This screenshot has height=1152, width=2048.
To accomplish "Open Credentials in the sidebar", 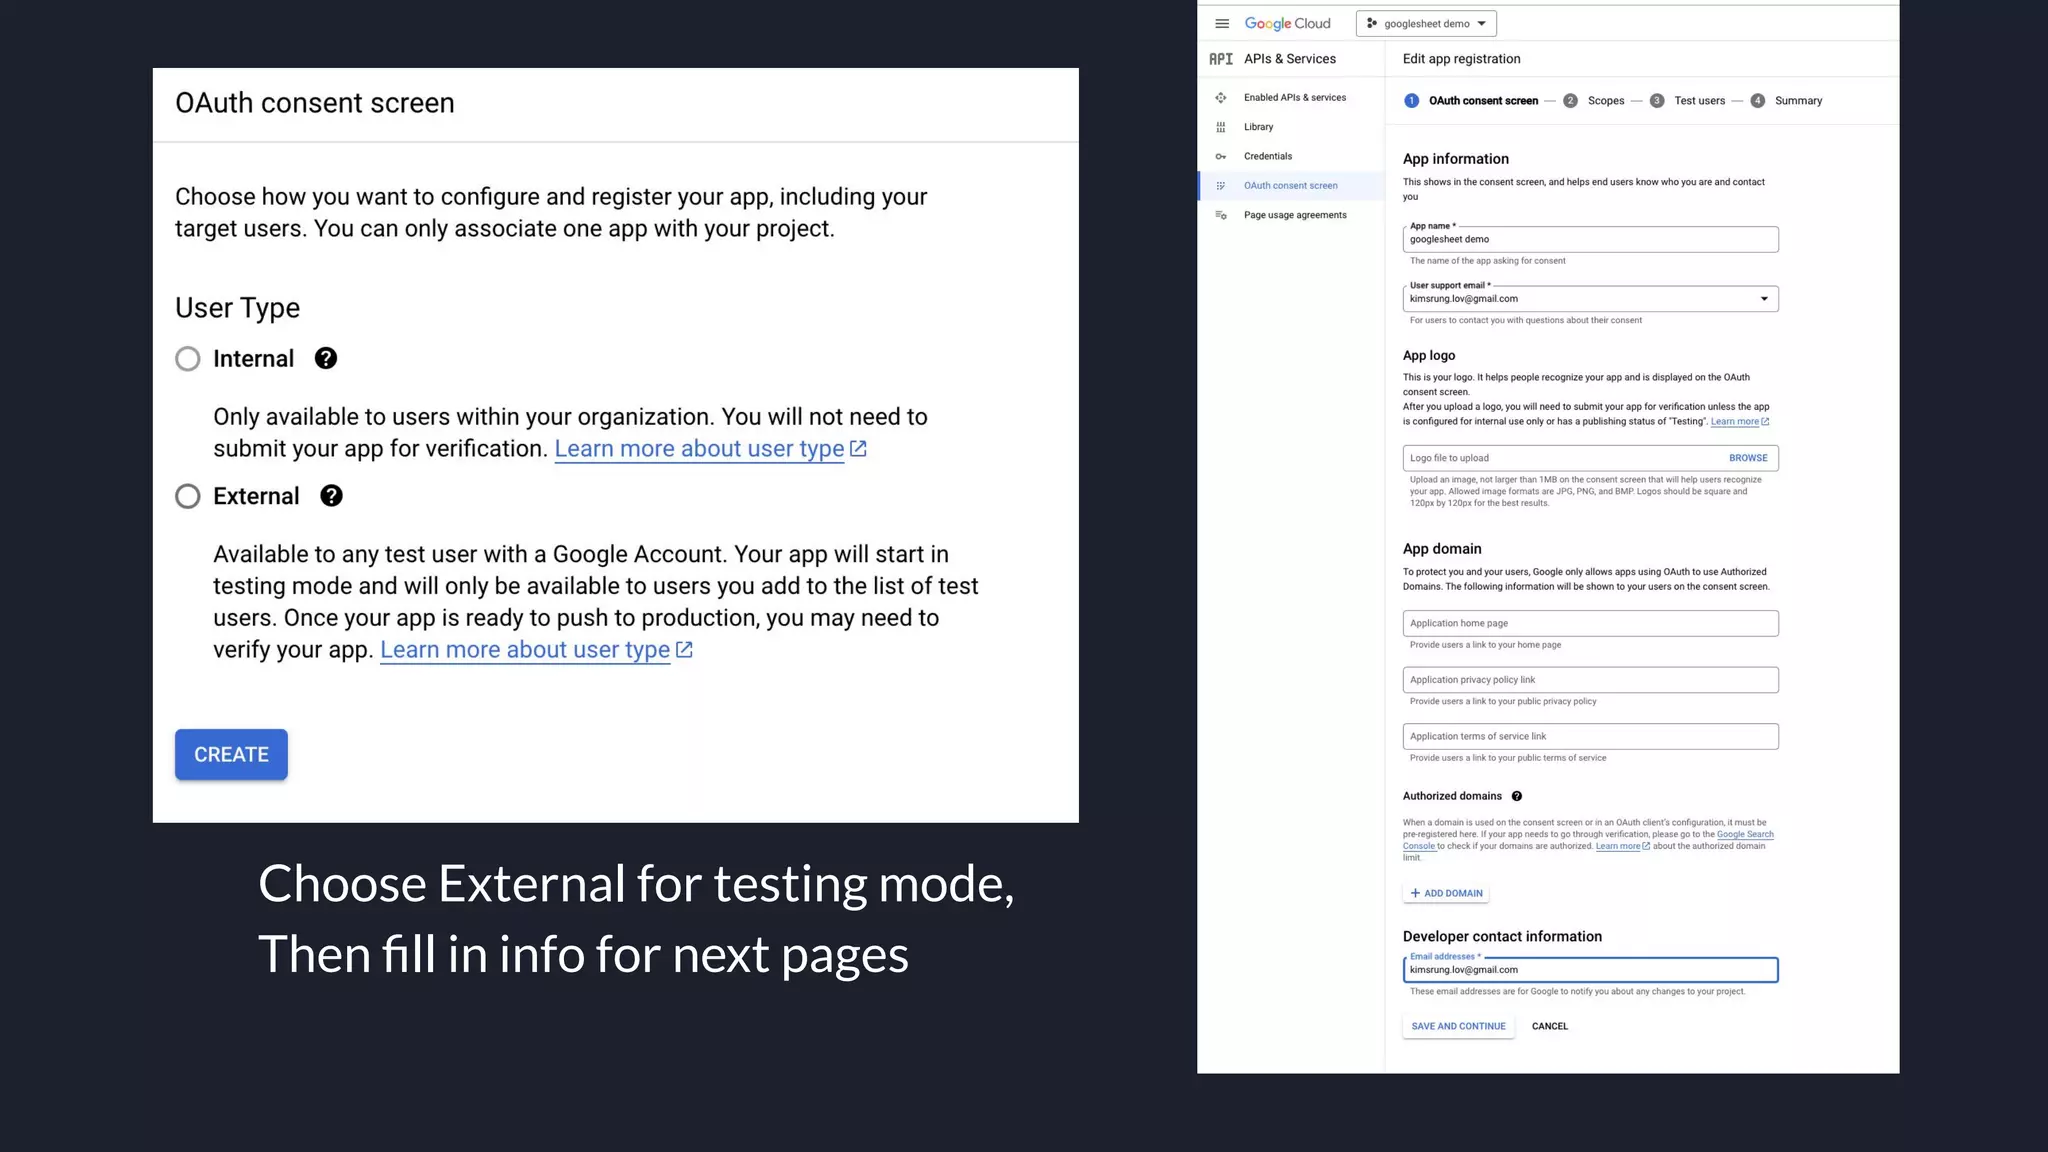I will [1268, 156].
